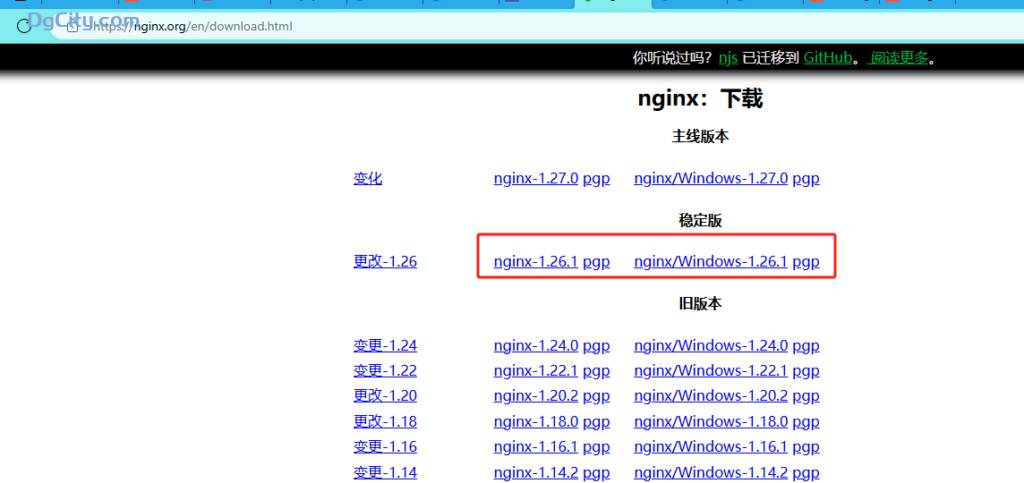Download nginx-1.27.0 source
This screenshot has width=1024, height=483.
[x=536, y=178]
